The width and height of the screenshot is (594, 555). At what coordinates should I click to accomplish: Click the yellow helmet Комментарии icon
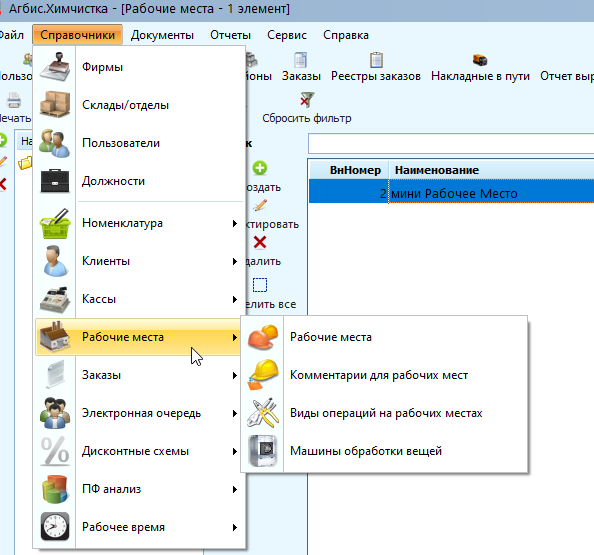pyautogui.click(x=263, y=375)
